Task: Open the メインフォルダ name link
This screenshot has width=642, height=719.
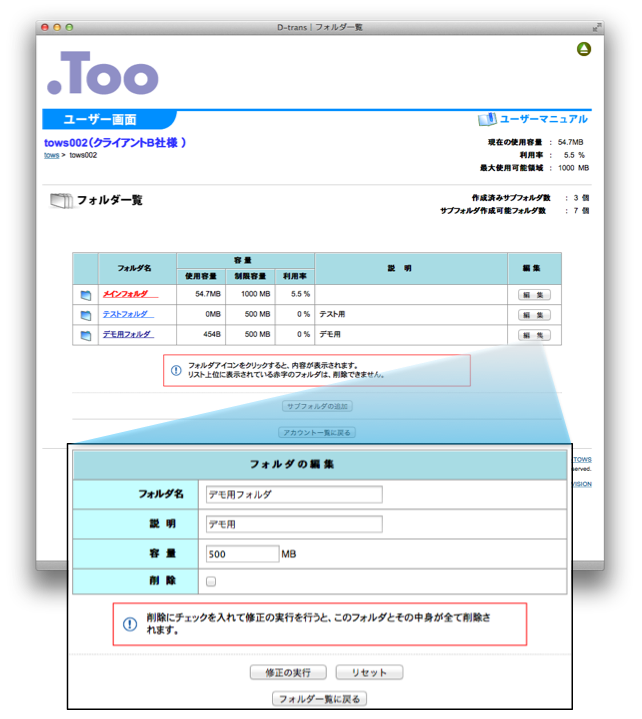Action: pyautogui.click(x=126, y=294)
